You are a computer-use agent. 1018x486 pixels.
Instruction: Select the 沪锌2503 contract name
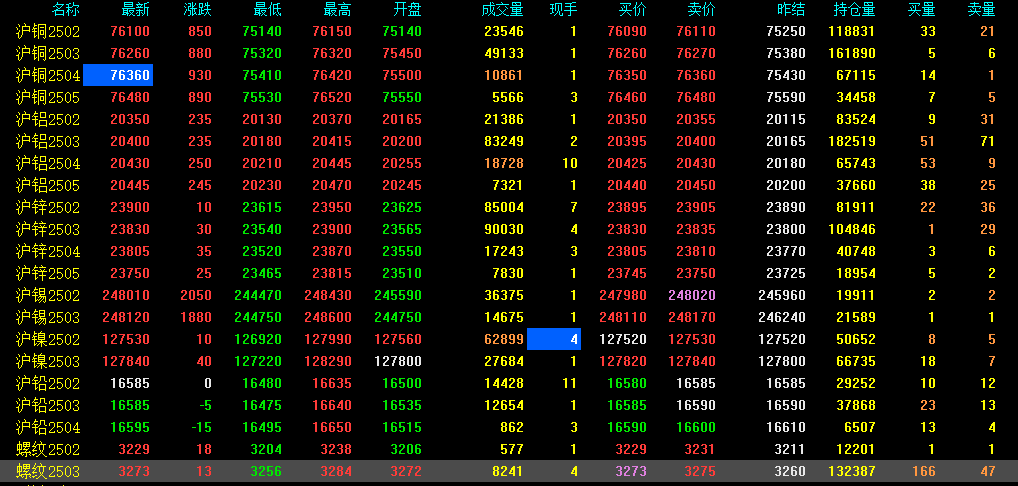click(x=47, y=230)
